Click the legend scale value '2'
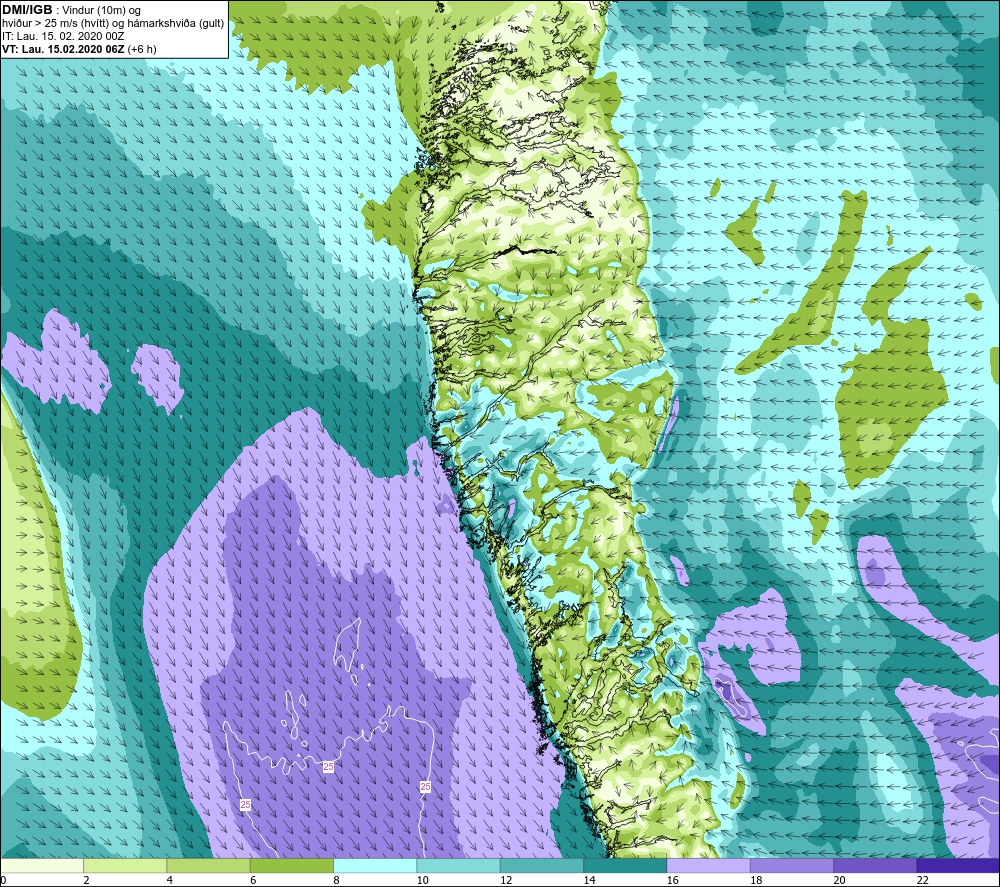The height and width of the screenshot is (887, 1000). [86, 880]
